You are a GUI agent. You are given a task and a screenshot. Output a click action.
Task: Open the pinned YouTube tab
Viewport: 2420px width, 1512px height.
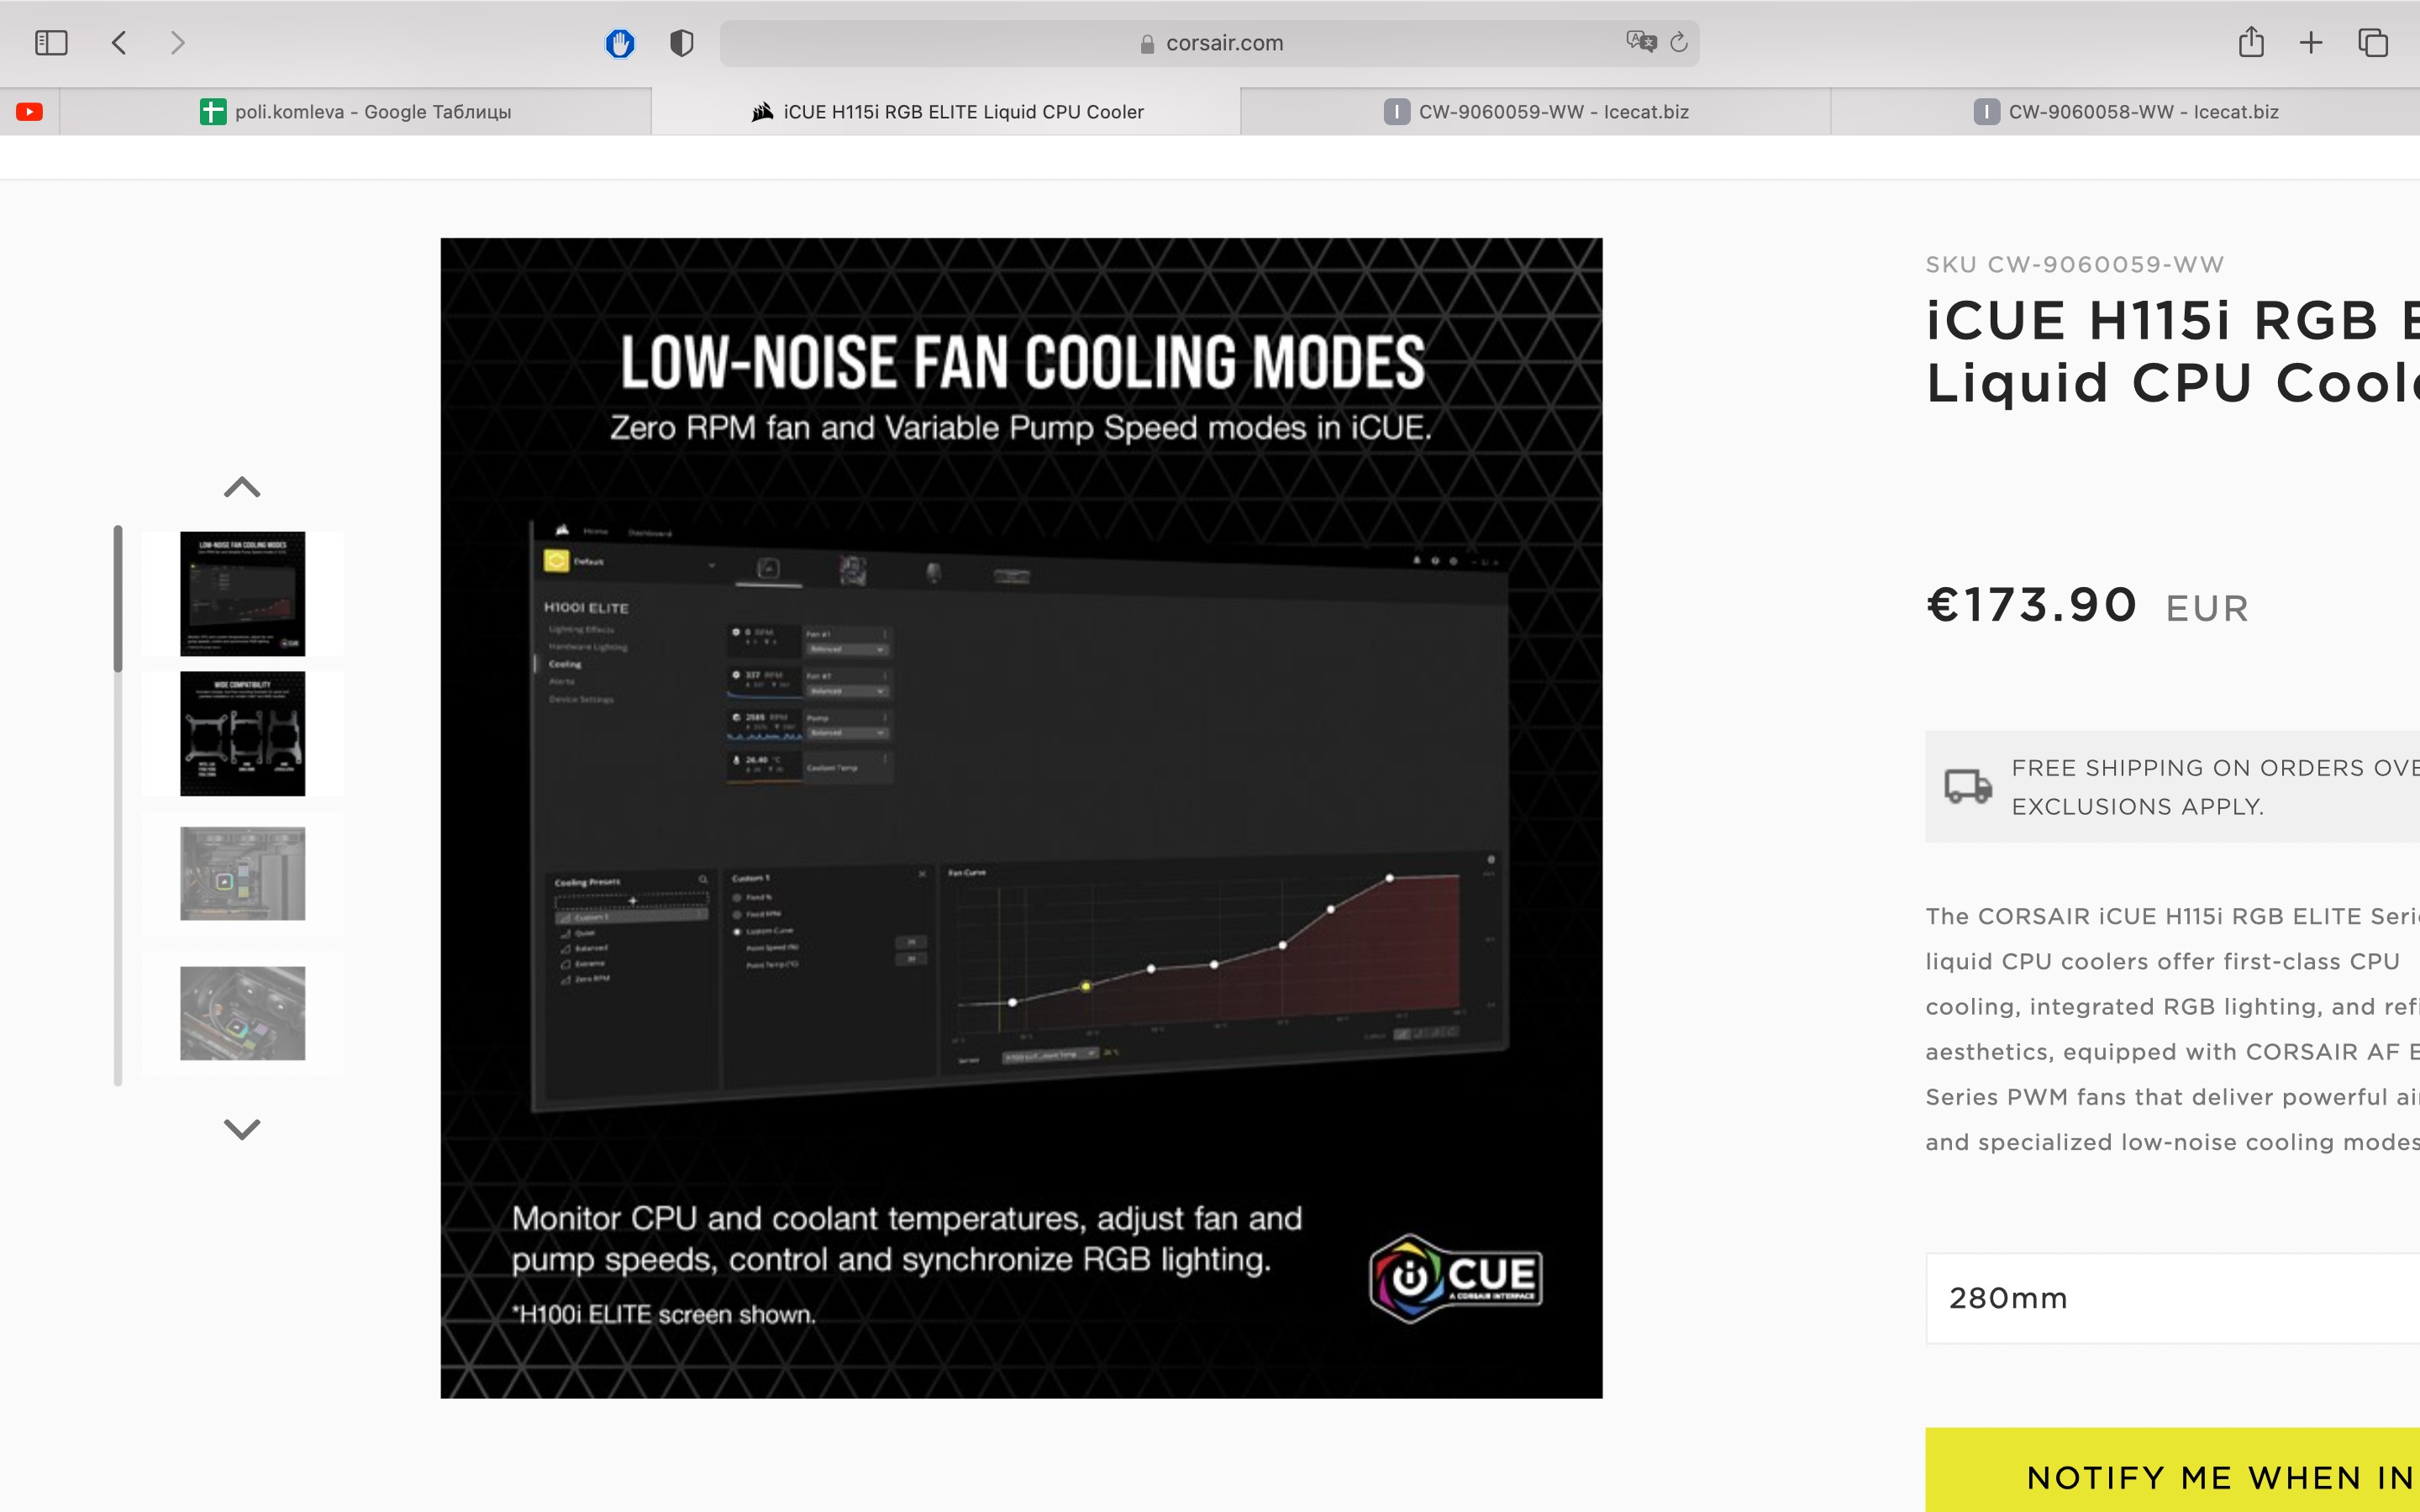click(30, 112)
